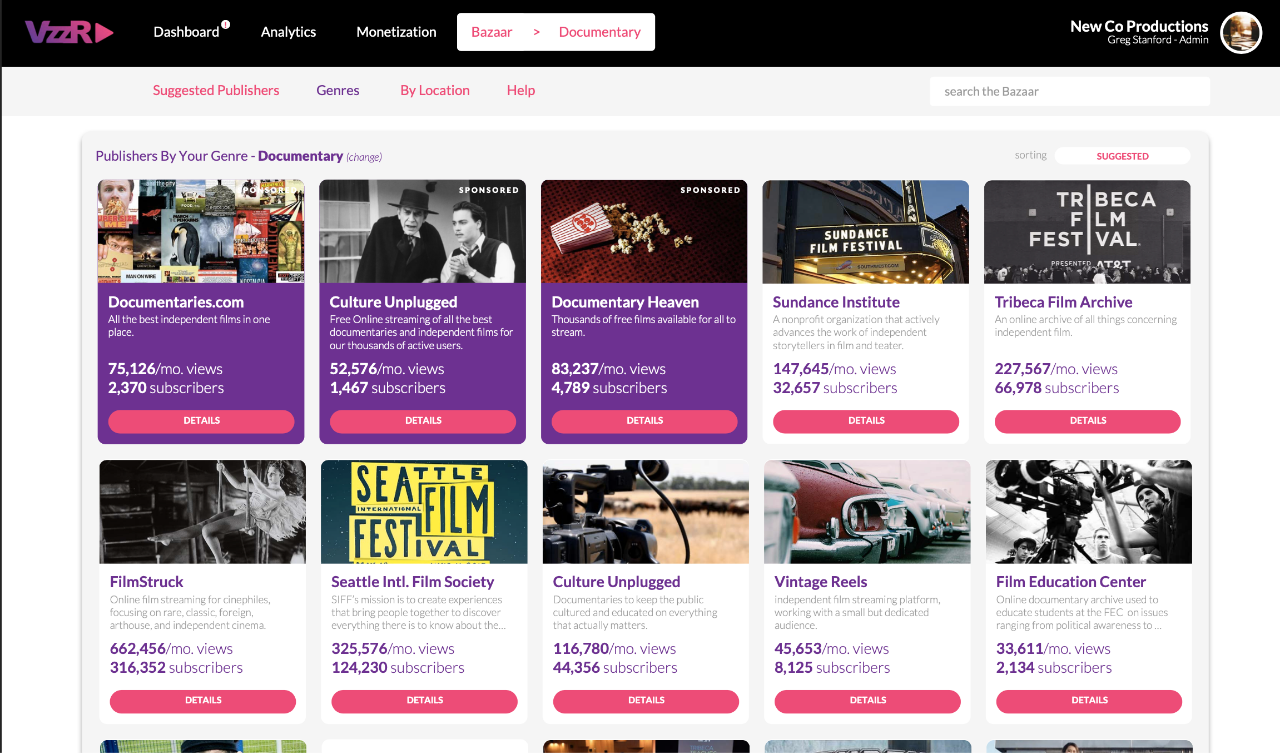The height and width of the screenshot is (753, 1280).
Task: Focus the 'search the Bazaar' field
Action: 1070,91
